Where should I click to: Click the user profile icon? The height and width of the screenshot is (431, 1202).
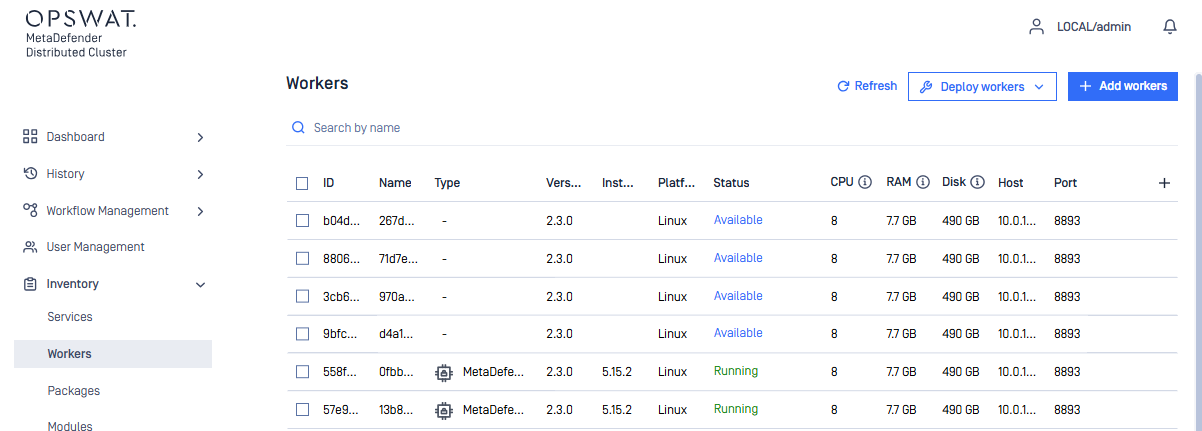pyautogui.click(x=1036, y=27)
